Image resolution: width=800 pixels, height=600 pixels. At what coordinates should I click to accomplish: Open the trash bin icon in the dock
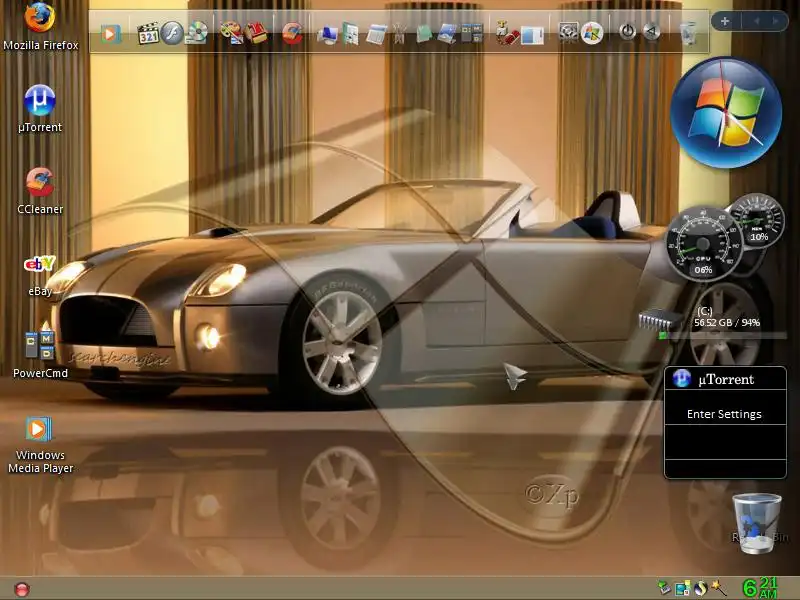pyautogui.click(x=688, y=33)
